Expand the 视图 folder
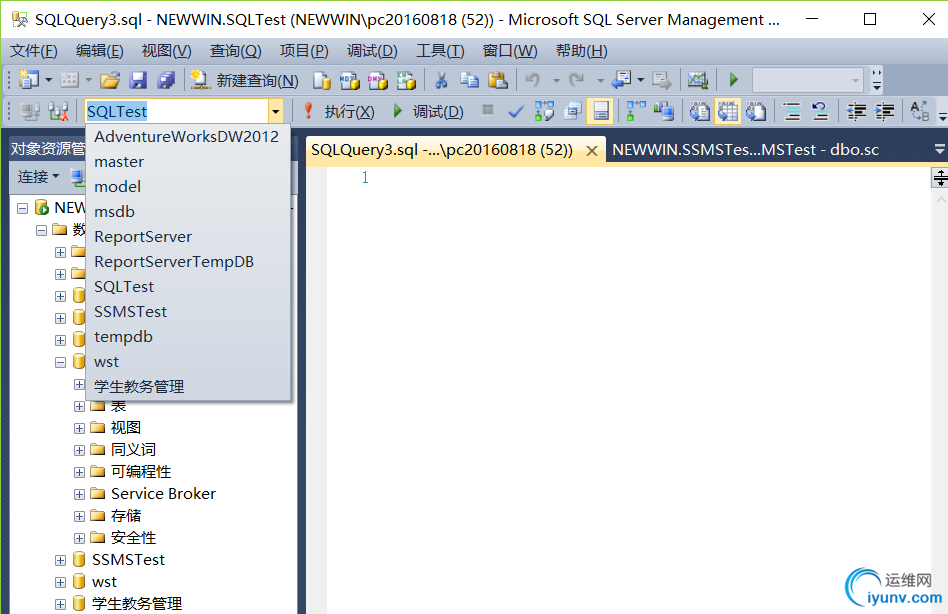Viewport: 948px width, 614px height. coord(79,428)
